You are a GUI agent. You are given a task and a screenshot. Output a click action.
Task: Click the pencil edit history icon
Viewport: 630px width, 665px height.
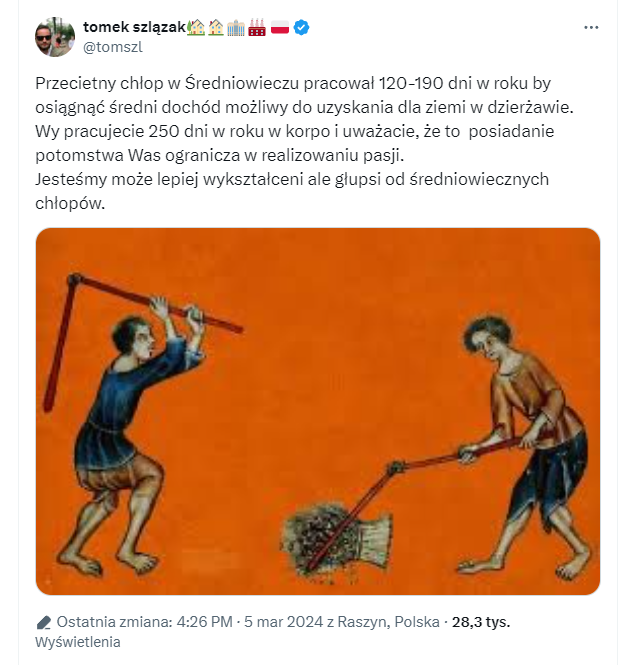(44, 622)
